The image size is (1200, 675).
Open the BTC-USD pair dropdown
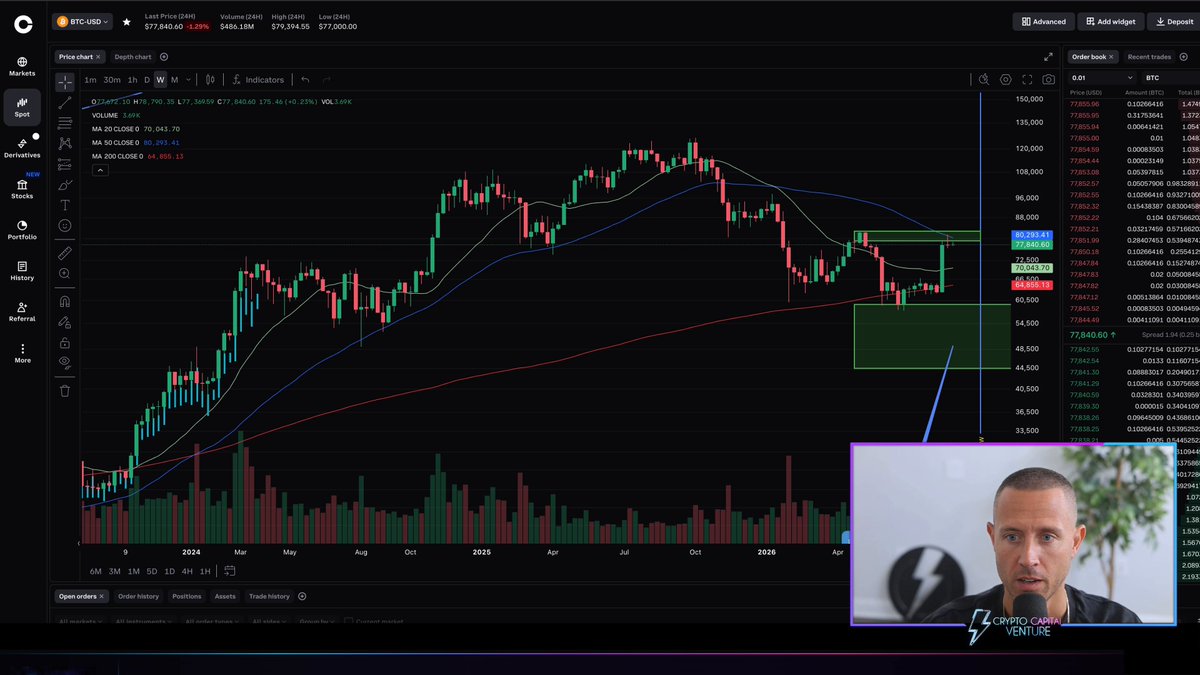[x=84, y=21]
